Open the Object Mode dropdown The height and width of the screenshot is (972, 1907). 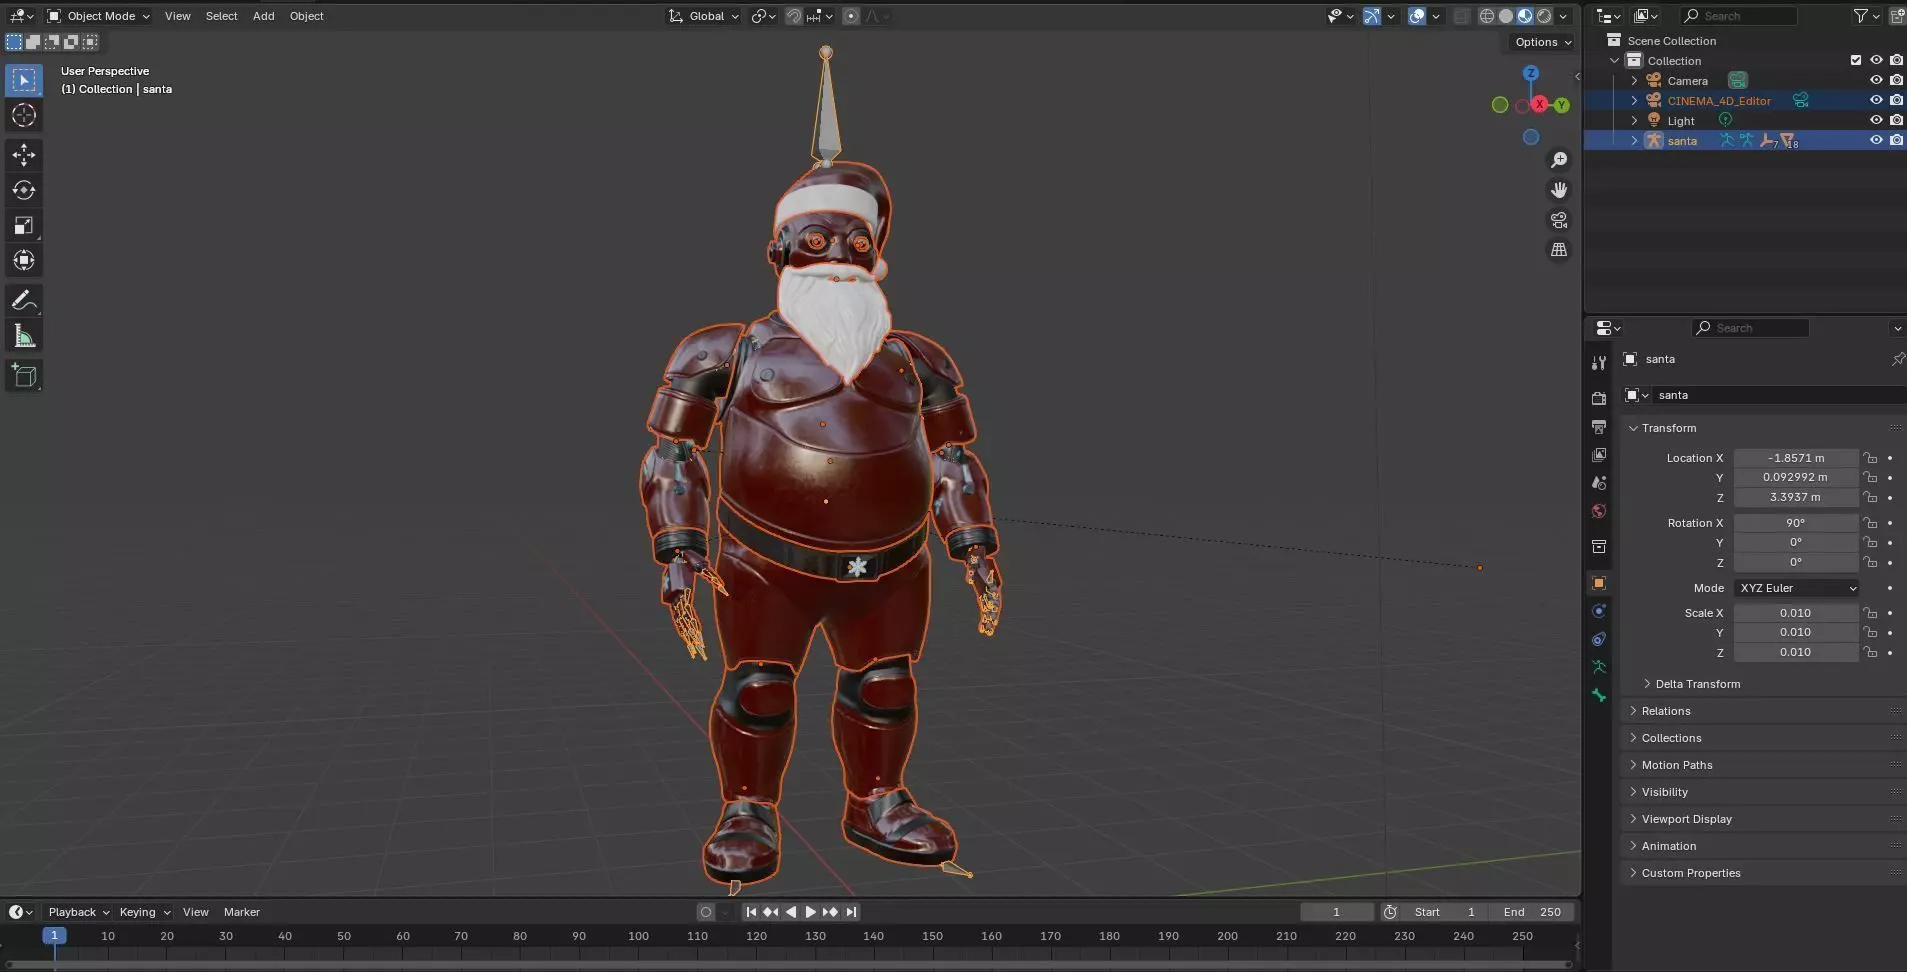[99, 16]
